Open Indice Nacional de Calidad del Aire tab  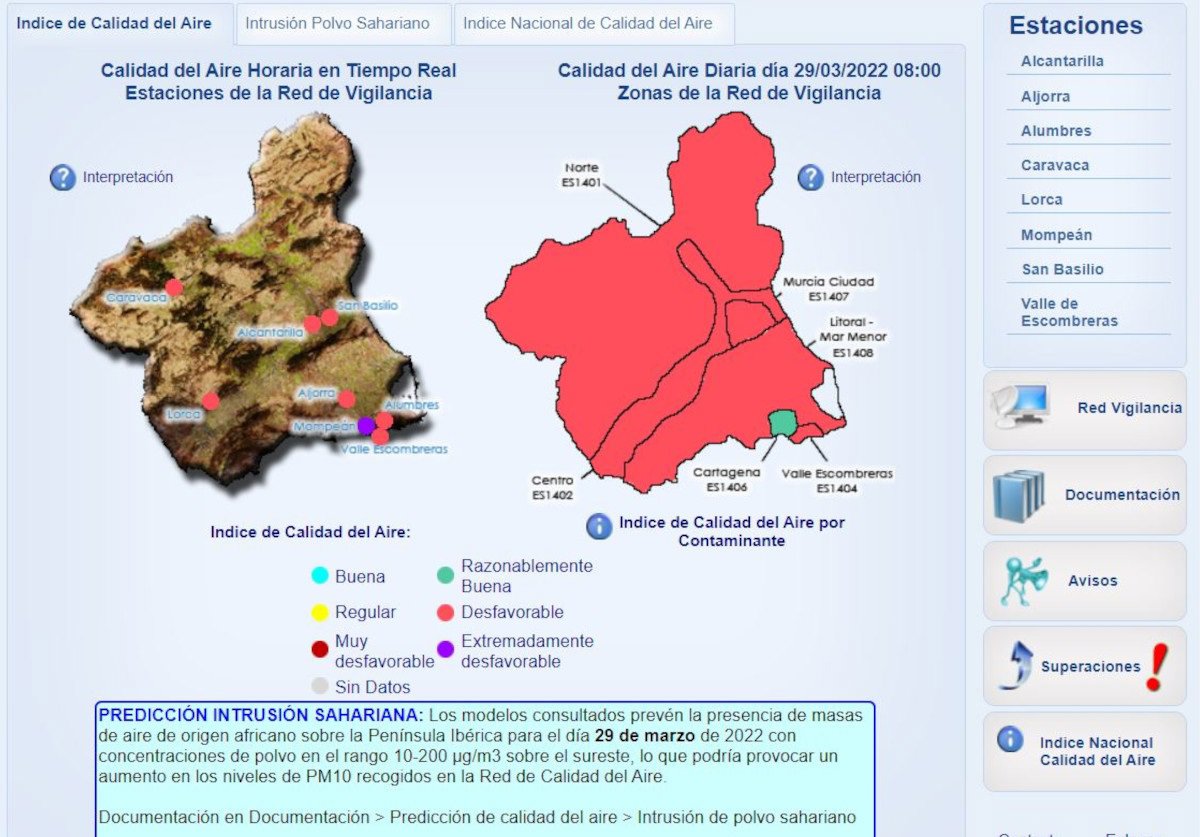click(588, 24)
